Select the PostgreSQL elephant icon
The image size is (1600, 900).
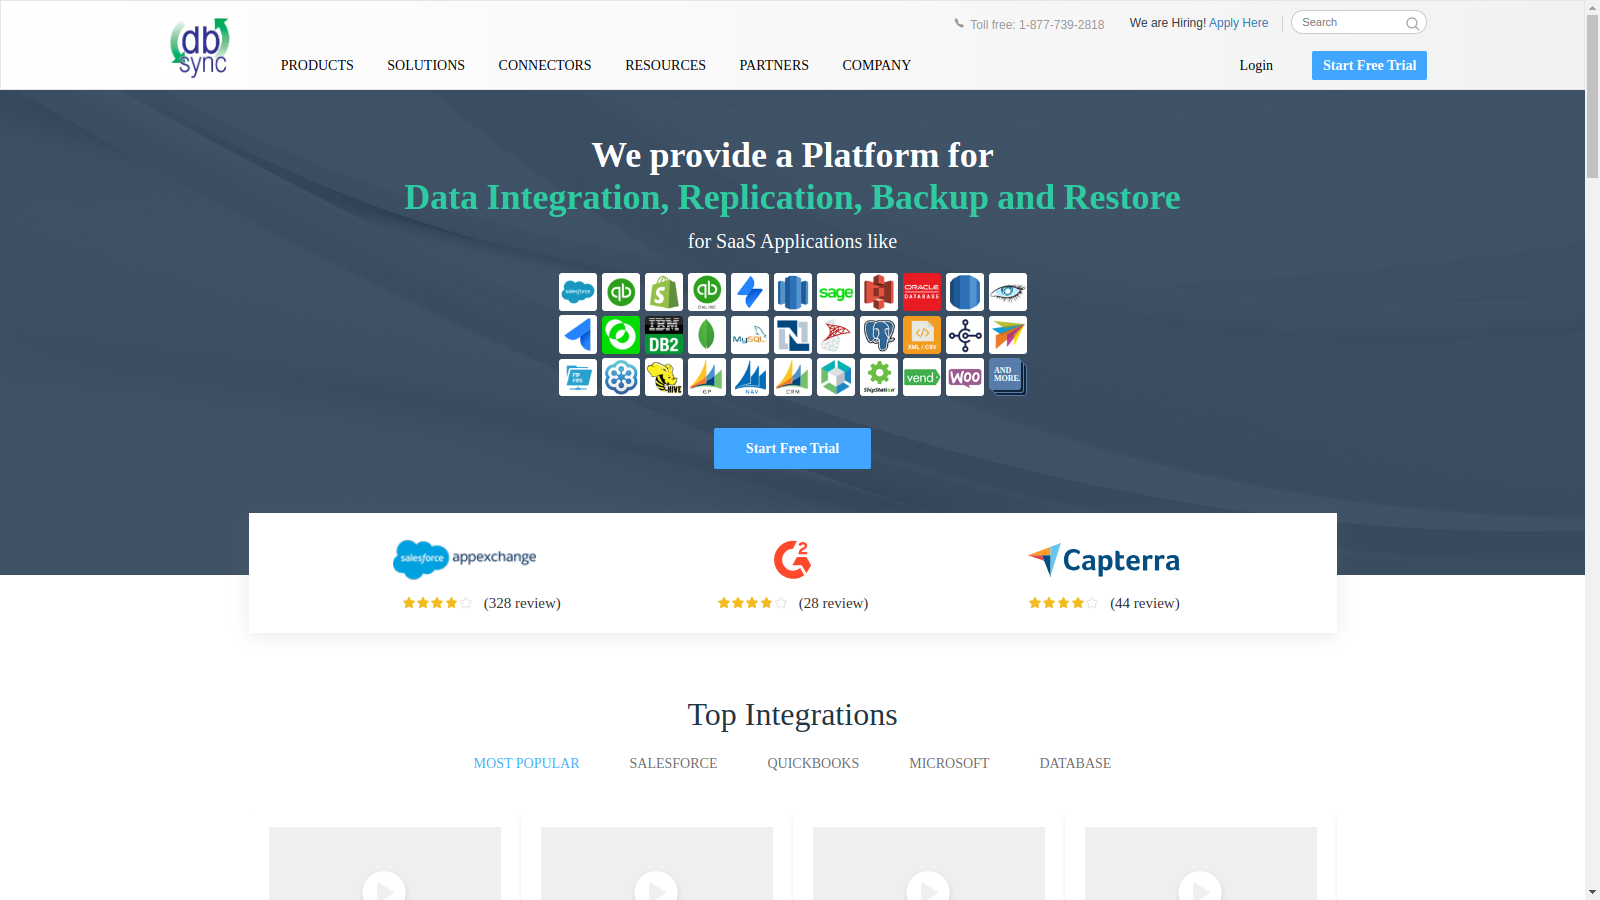tap(879, 335)
